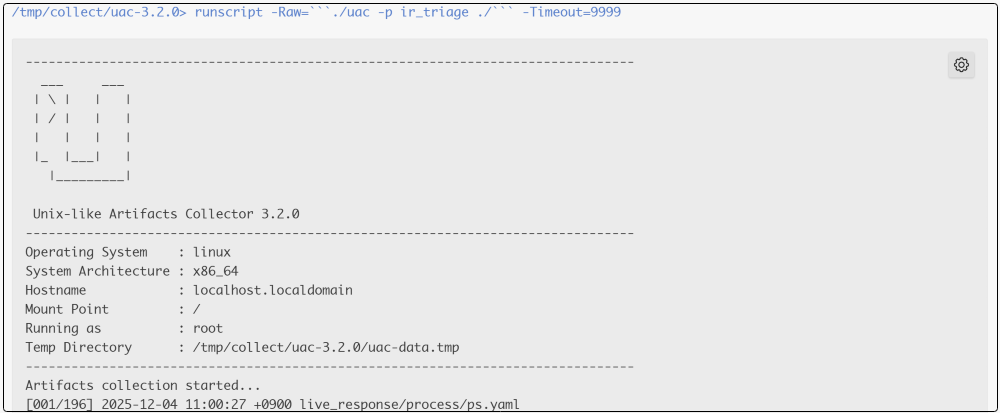Click the Artifacts collection started message
This screenshot has width=1000, height=413.
143,385
